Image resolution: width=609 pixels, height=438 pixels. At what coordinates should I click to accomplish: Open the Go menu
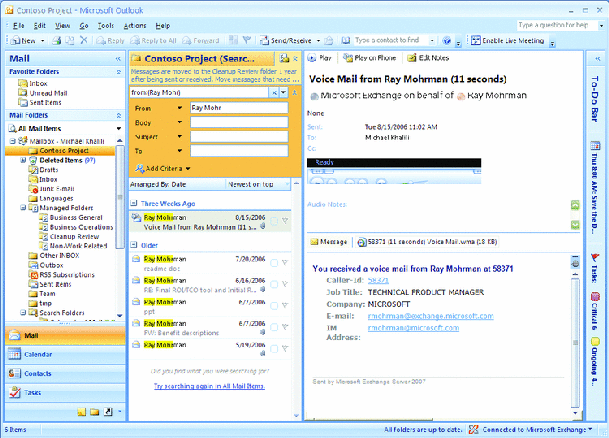click(84, 26)
